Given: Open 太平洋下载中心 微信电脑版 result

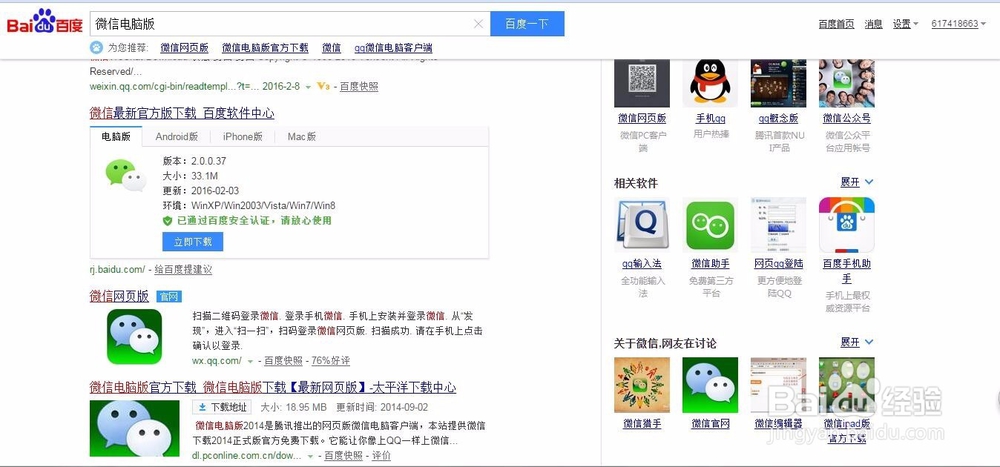Looking at the screenshot, I should 272,387.
